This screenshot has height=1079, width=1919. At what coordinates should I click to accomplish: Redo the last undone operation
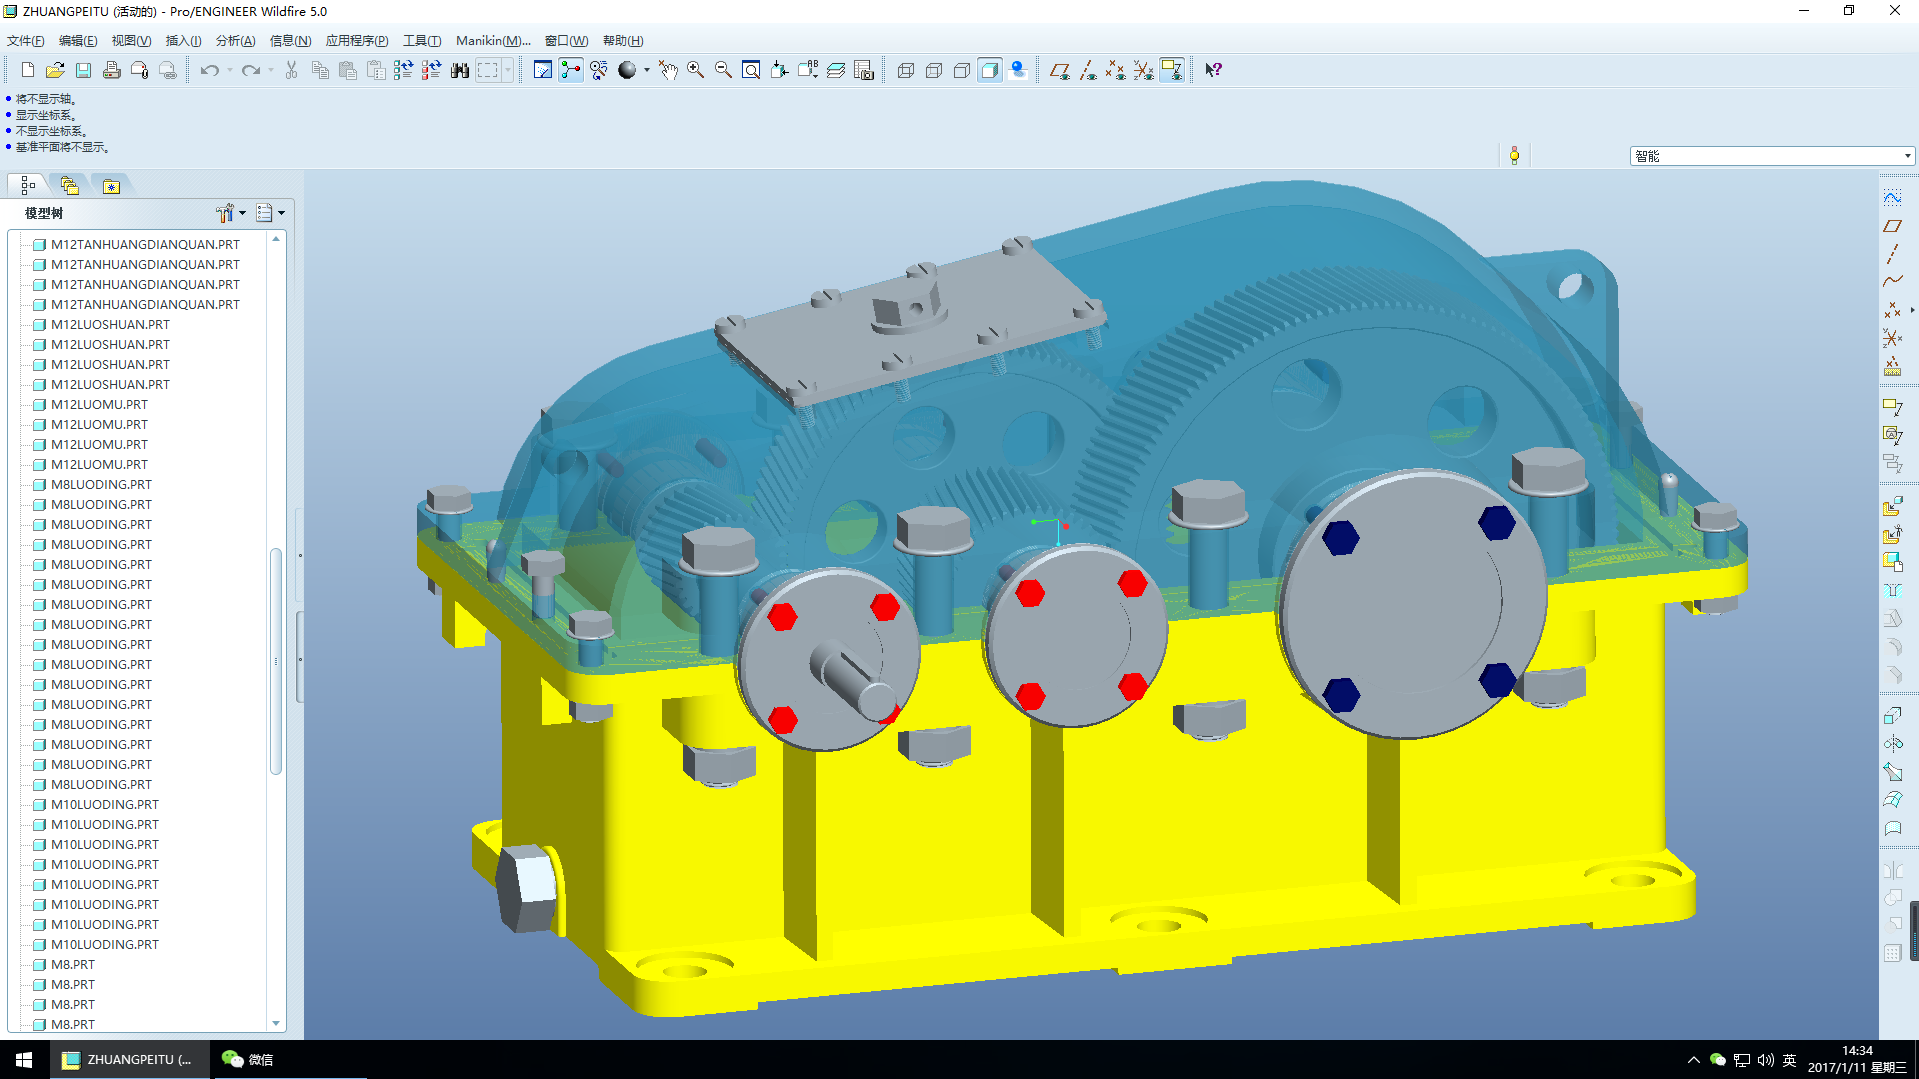[250, 70]
